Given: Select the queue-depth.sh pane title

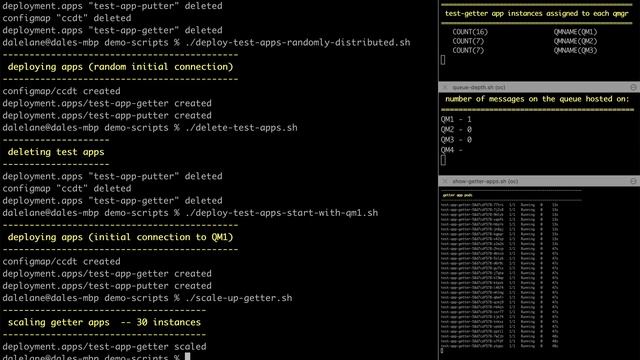Looking at the screenshot, I should tap(479, 87).
